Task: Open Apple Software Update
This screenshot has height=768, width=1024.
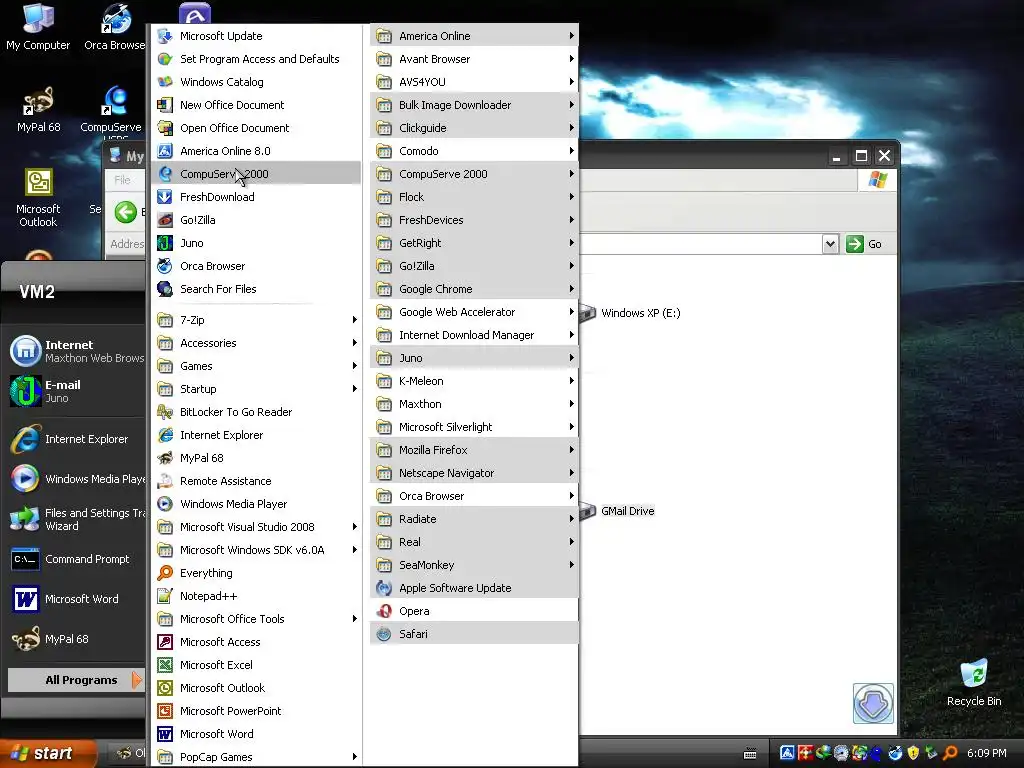Action: [474, 588]
